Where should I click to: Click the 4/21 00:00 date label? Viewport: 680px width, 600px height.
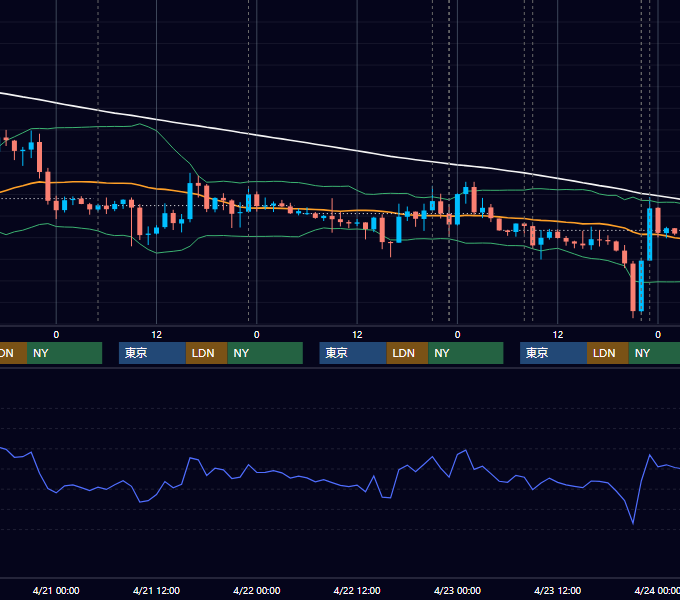pyautogui.click(x=56, y=590)
